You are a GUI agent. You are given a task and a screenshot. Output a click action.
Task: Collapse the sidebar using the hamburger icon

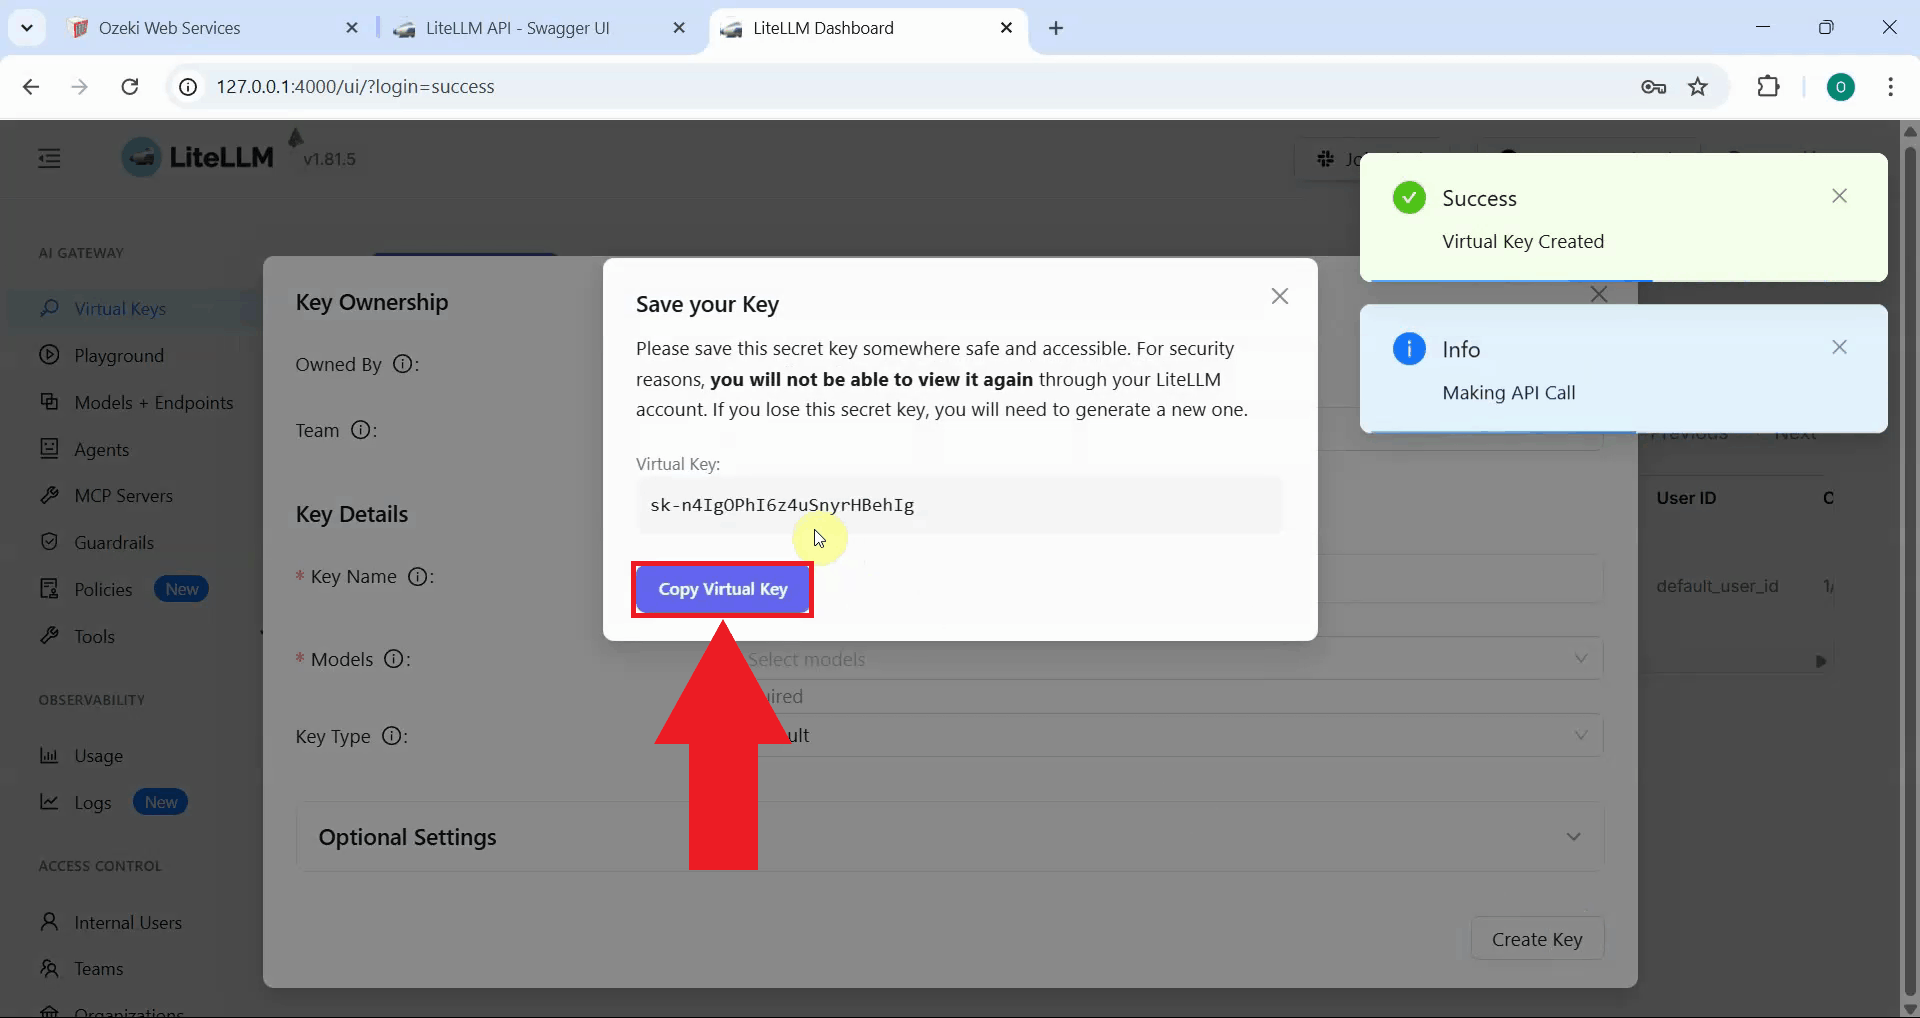(49, 158)
